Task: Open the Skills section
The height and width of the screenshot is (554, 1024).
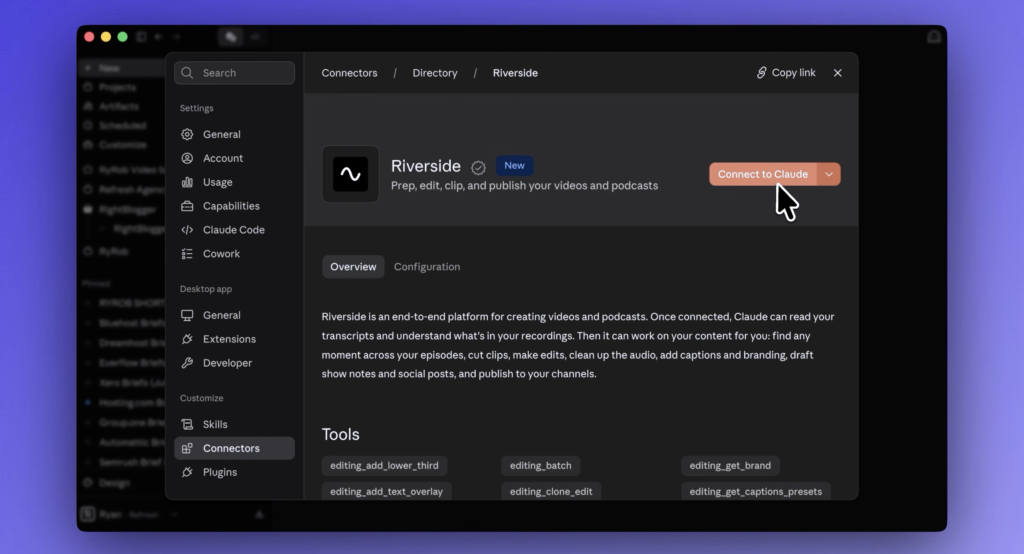Action: tap(234, 424)
